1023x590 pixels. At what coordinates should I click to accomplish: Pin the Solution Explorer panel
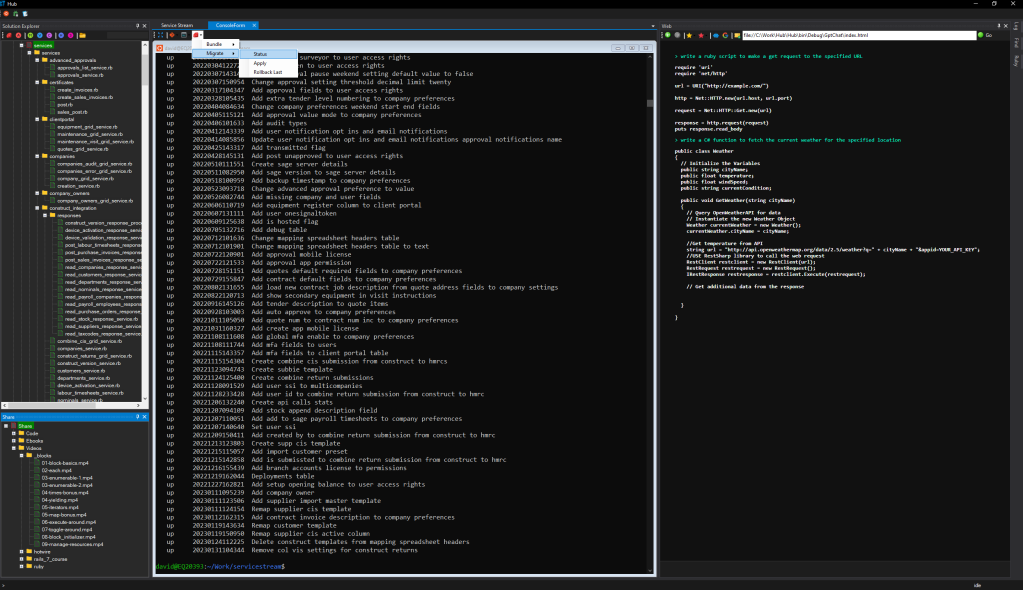point(137,26)
